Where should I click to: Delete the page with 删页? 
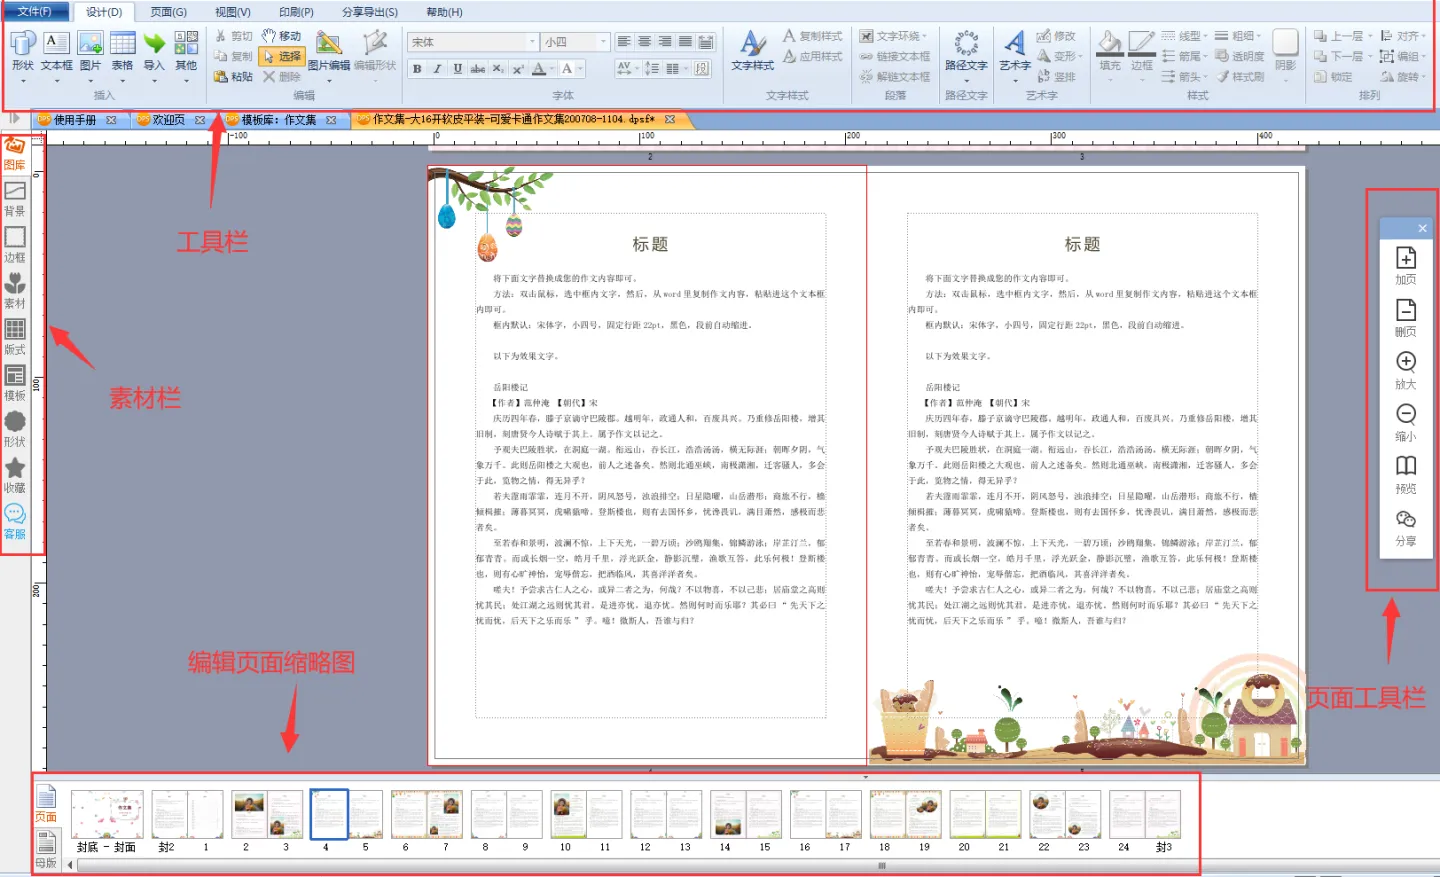[1406, 318]
